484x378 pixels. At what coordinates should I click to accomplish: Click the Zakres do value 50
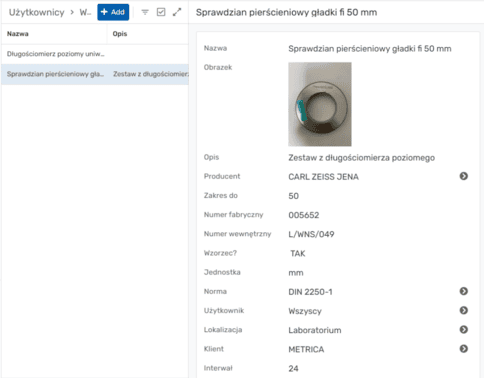coord(293,196)
